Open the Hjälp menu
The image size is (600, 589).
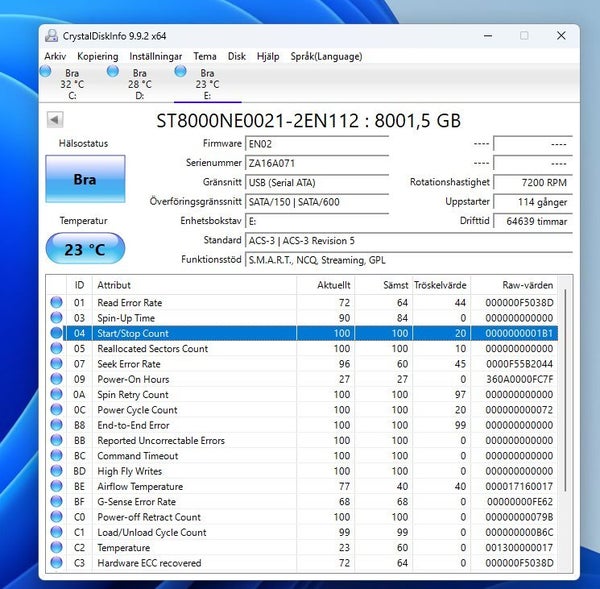268,56
